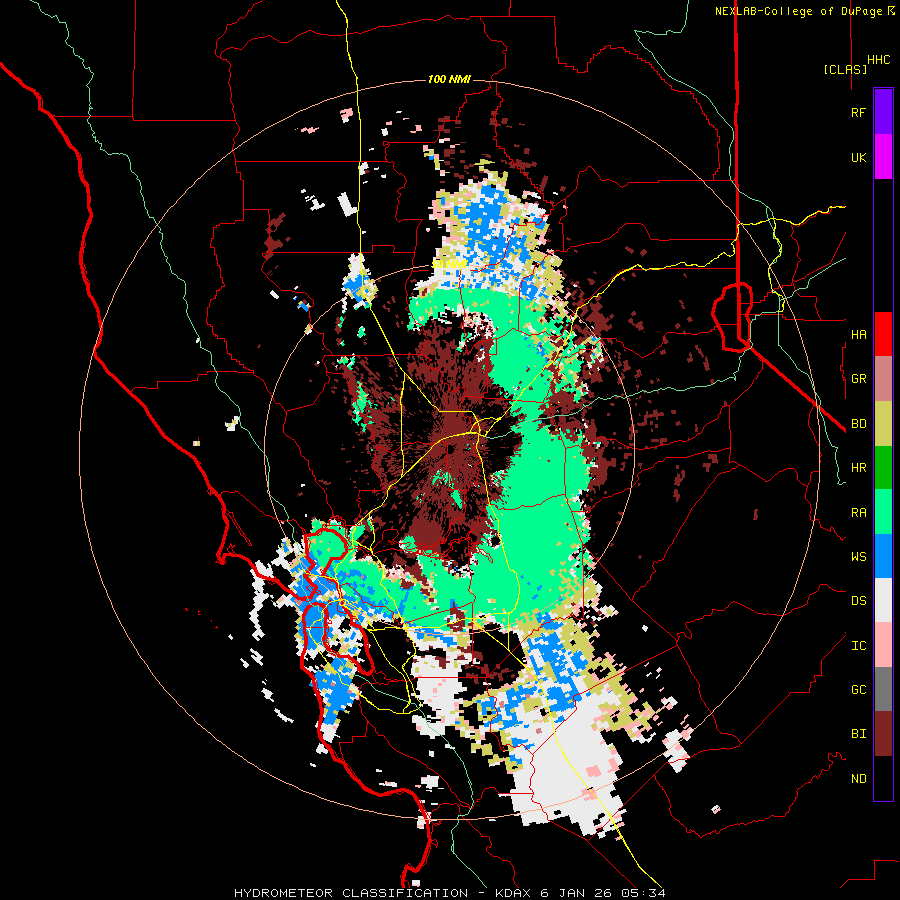The height and width of the screenshot is (900, 900).
Task: Click the IC legend label
Action: click(x=858, y=646)
